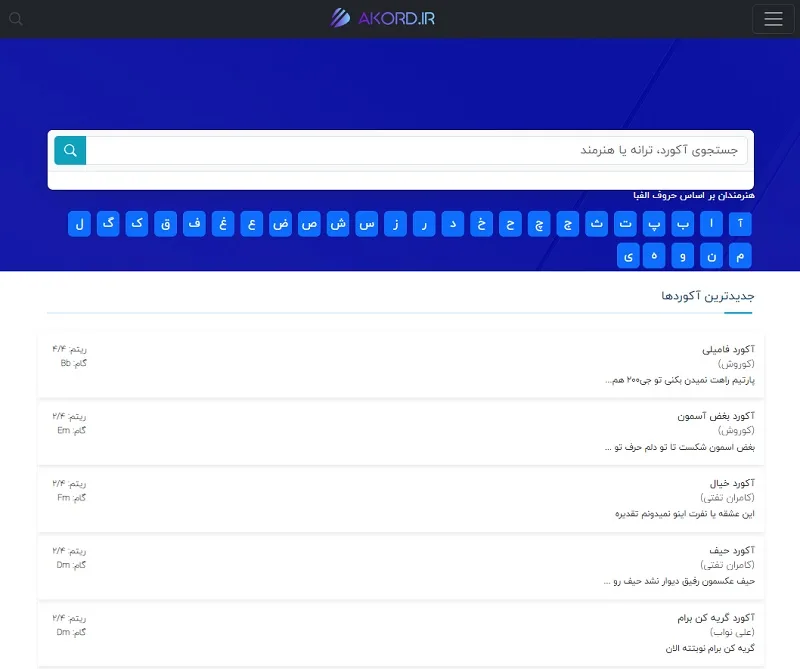Screen dimensions: 800x669
Task: Click lyric line 'پارتیم راهت نمیدن بکنی تو جی۲۰۰'
Action: (x=680, y=380)
